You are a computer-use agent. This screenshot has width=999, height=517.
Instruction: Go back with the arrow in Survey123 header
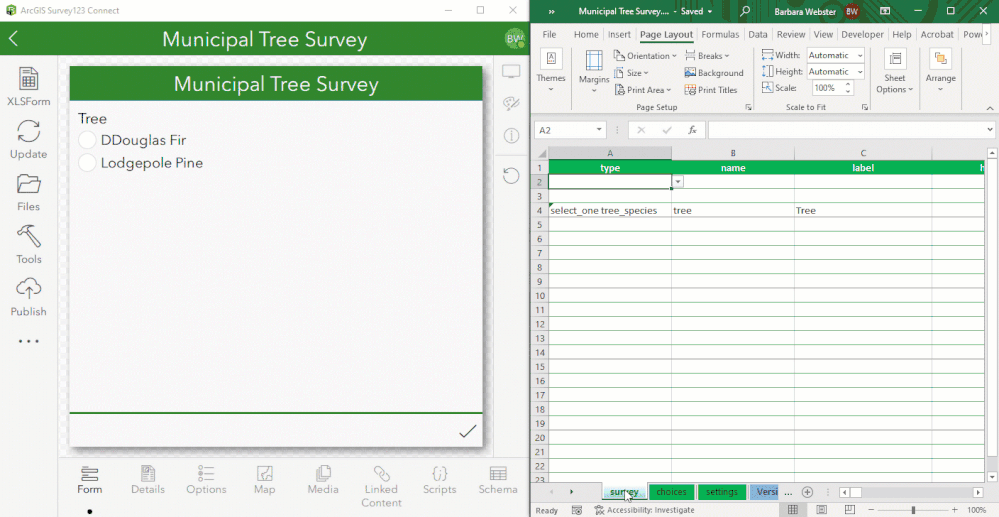pos(13,39)
